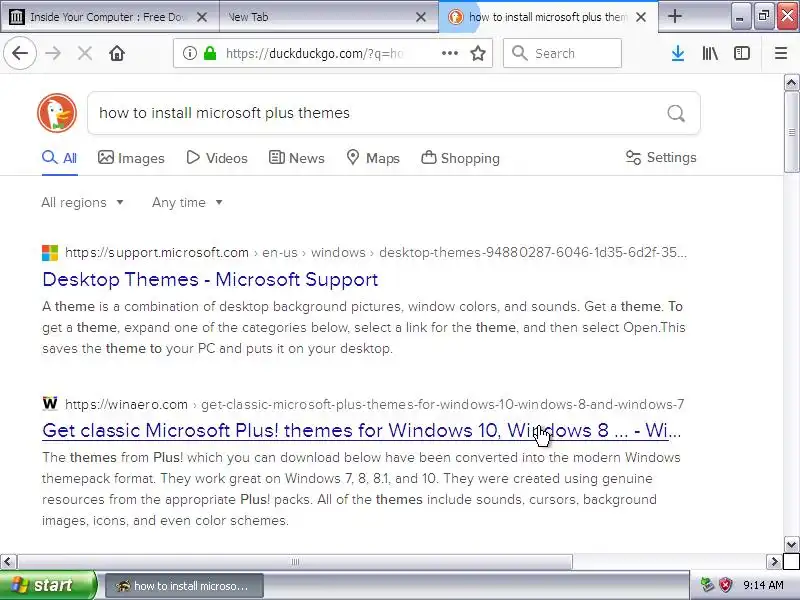Open the Downloads panel arrow

pos(678,53)
